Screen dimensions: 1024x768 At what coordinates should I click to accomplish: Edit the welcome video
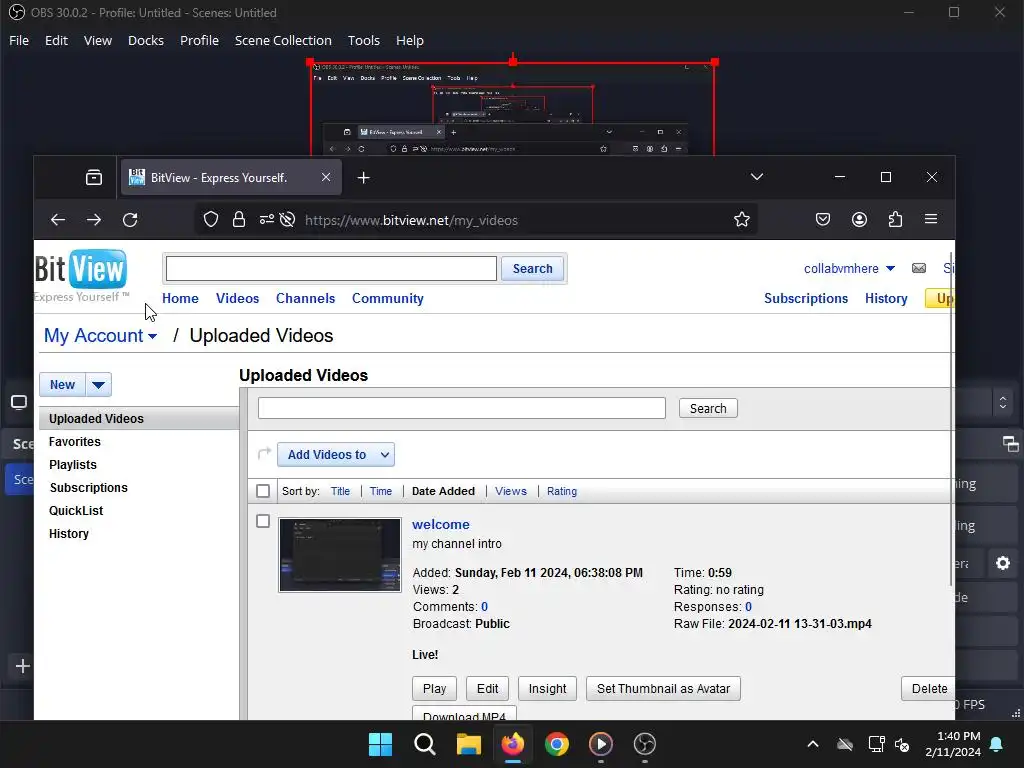pos(487,688)
